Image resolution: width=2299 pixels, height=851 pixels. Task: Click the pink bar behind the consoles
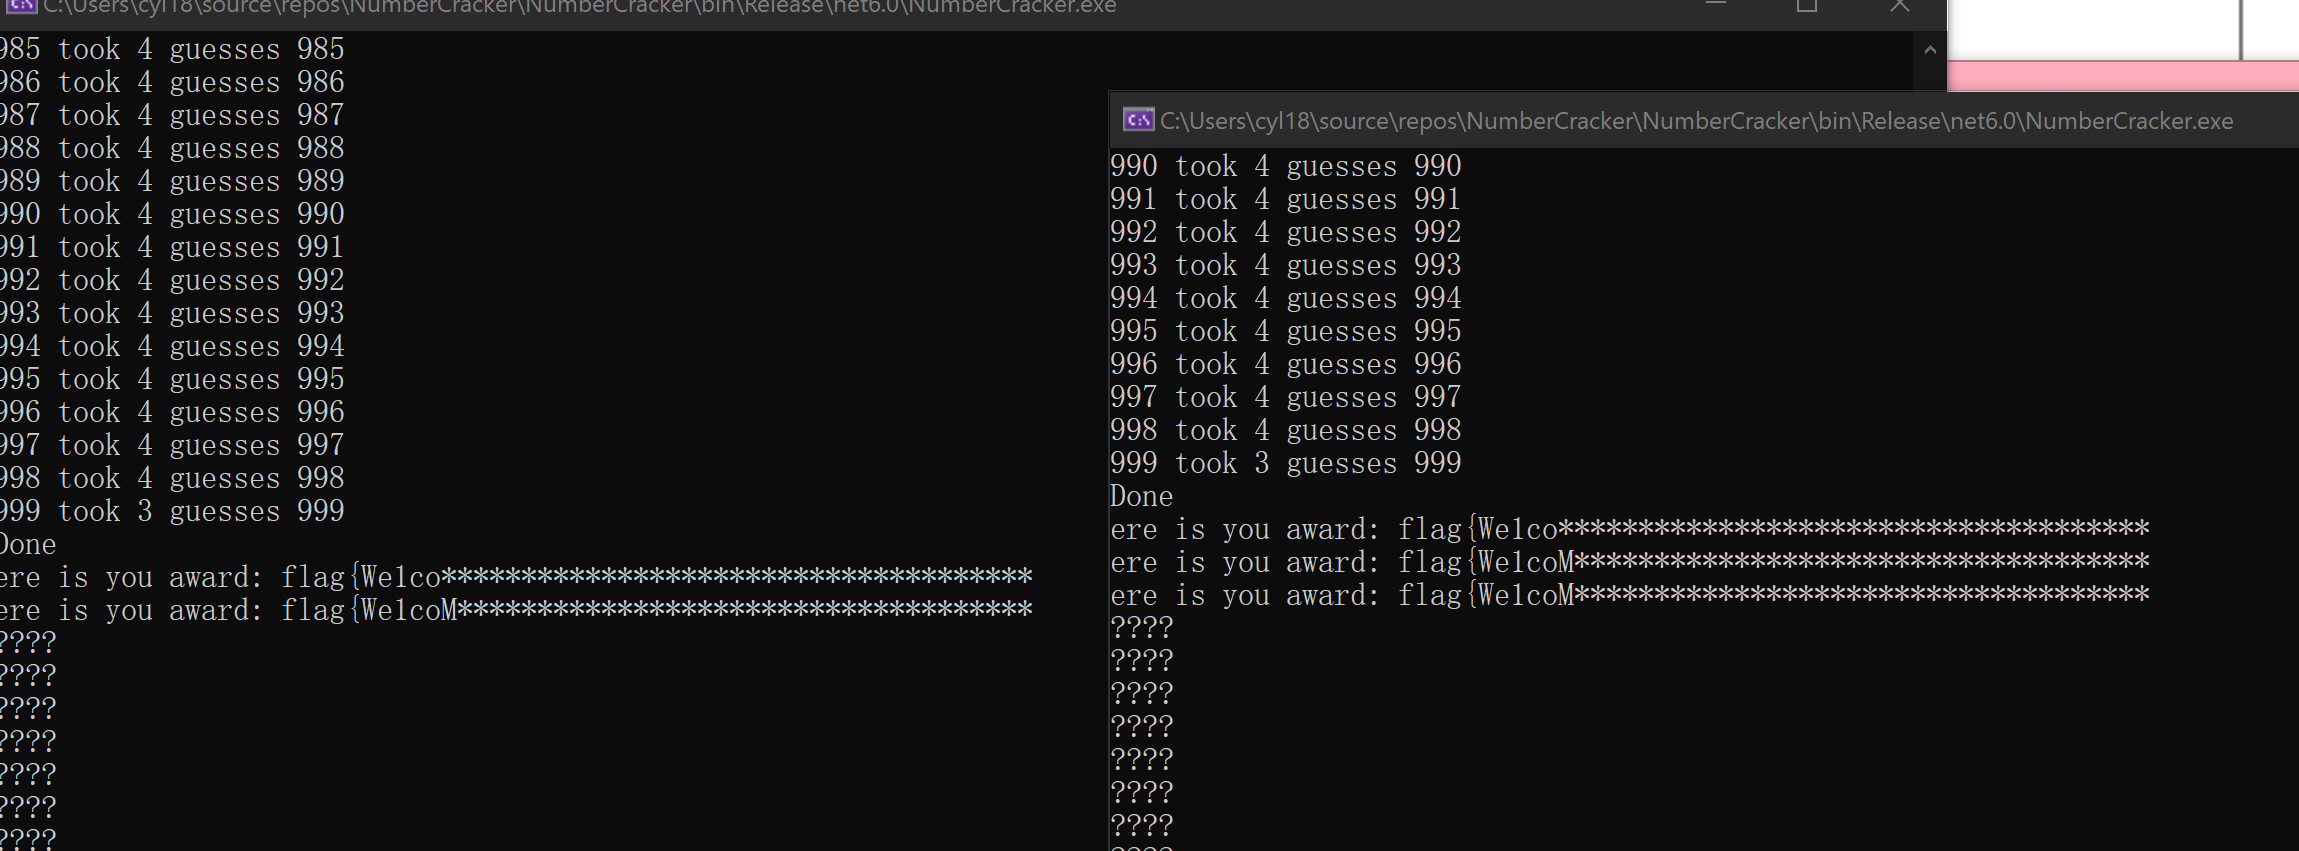coord(2120,76)
